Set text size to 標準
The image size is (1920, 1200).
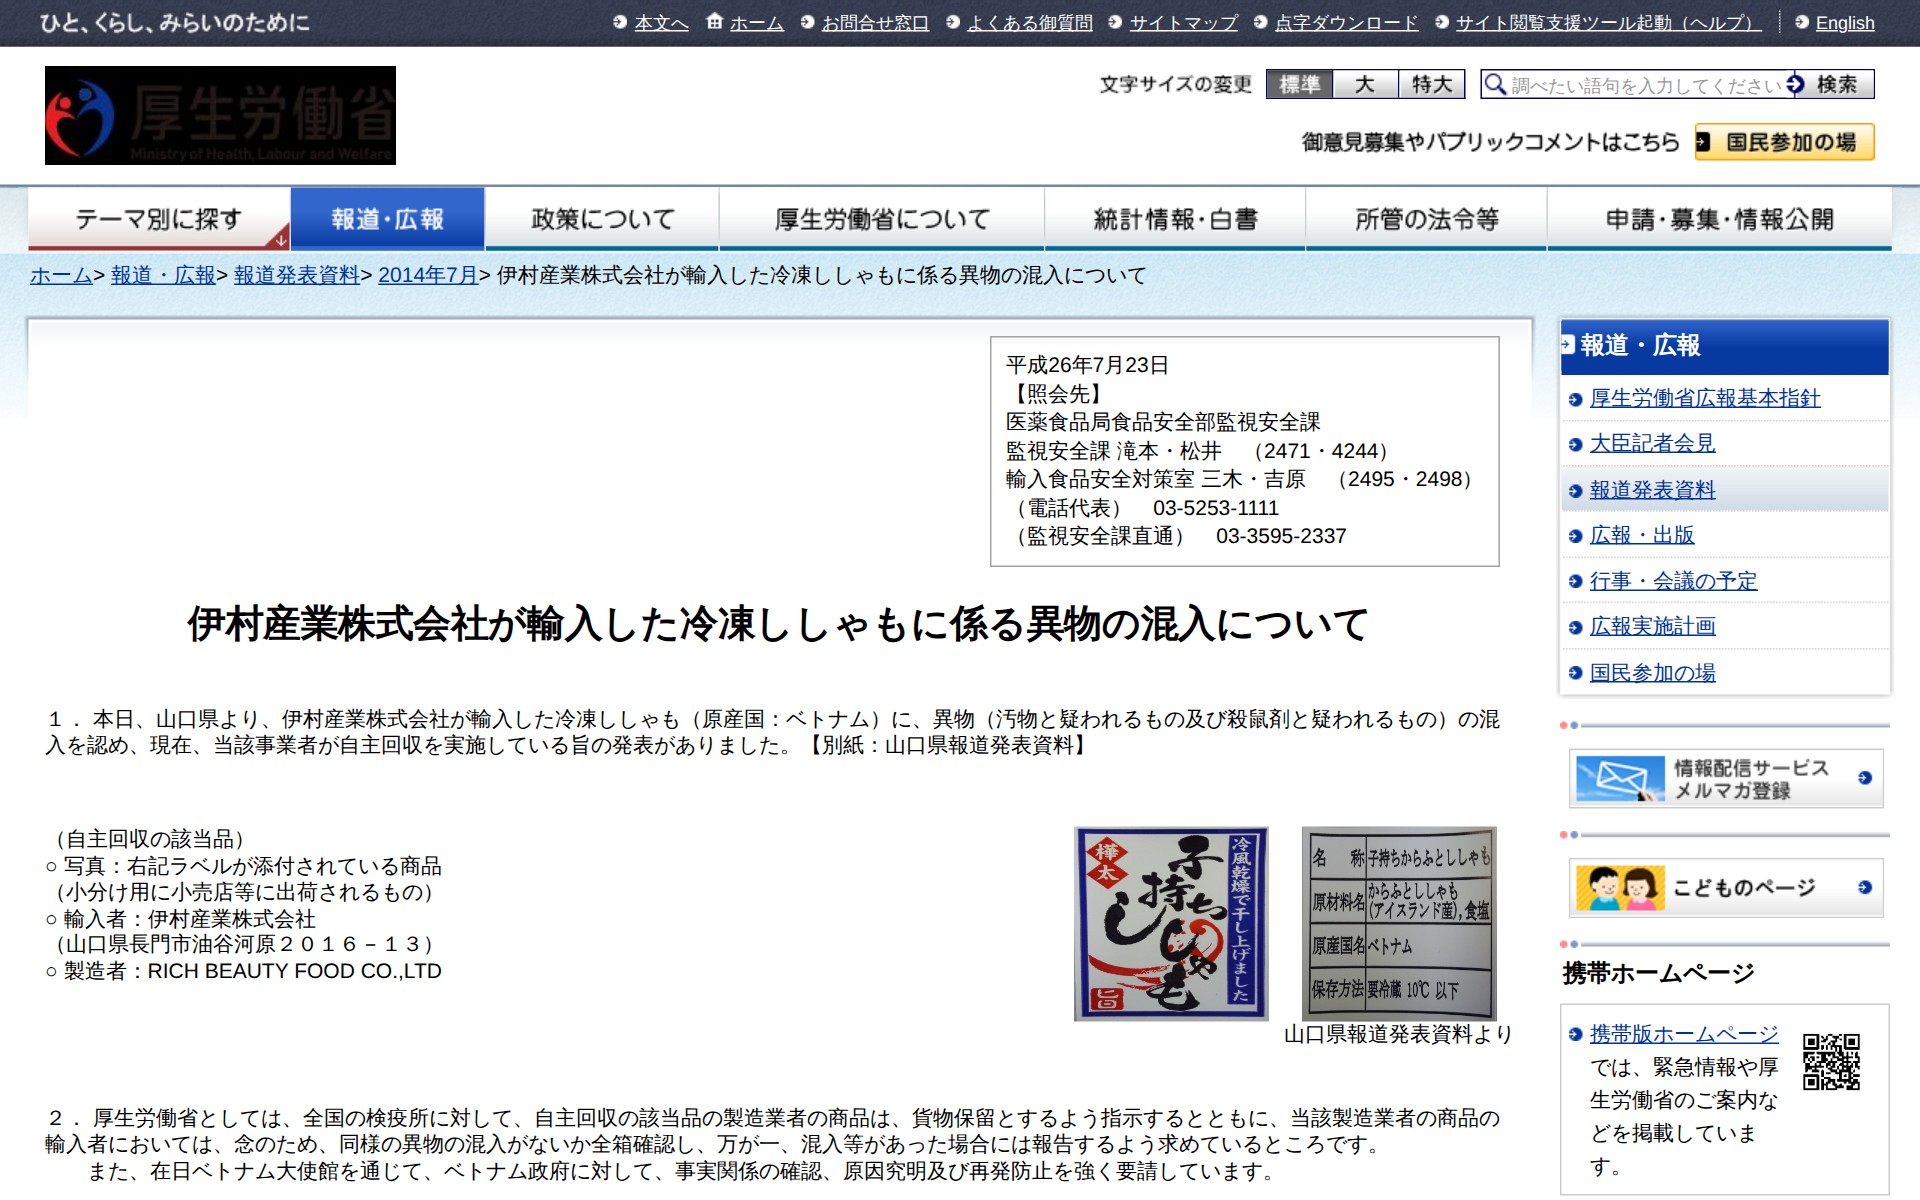pyautogui.click(x=1299, y=84)
